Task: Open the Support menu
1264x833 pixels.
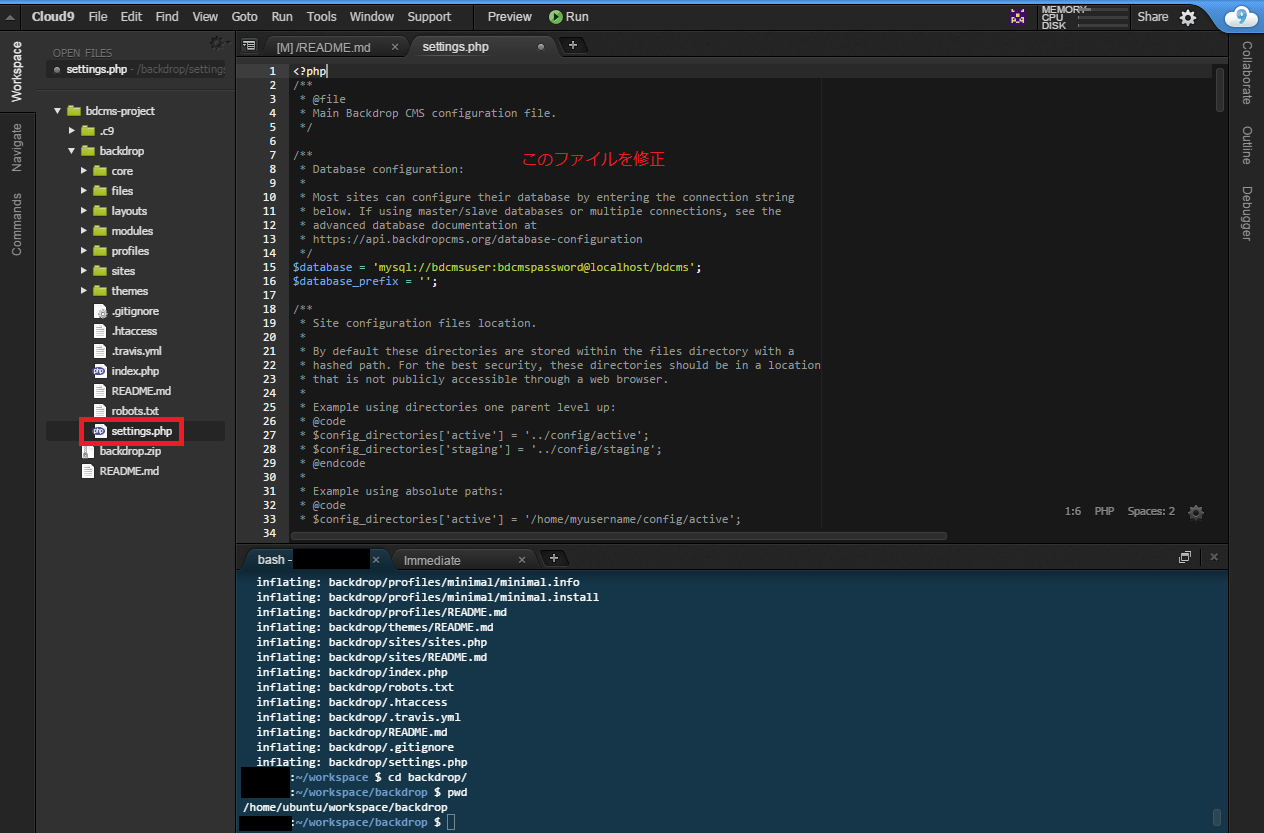Action: pyautogui.click(x=429, y=17)
